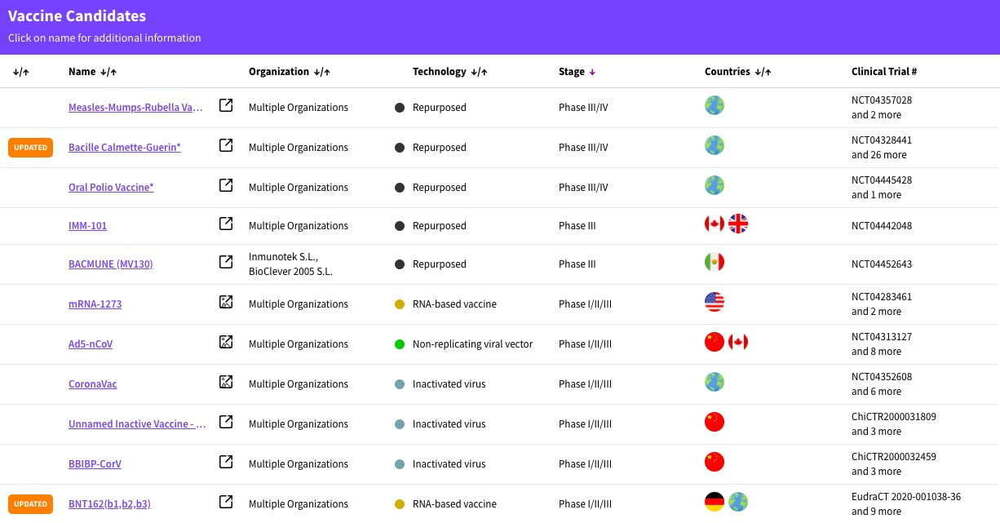This screenshot has width=1000, height=523.
Task: Open external link icon for mRNA-1273
Action: 226,302
